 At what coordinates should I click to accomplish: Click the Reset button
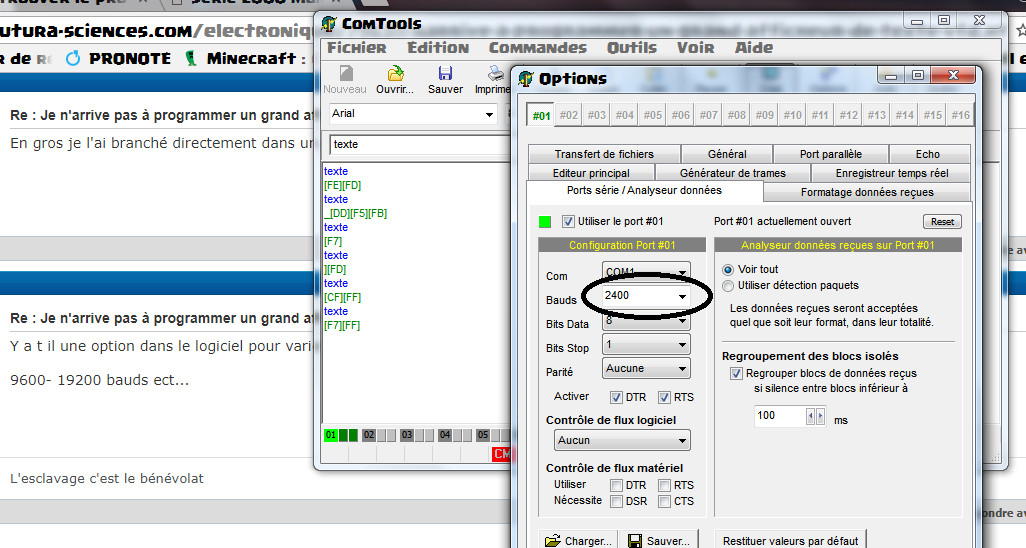click(942, 221)
